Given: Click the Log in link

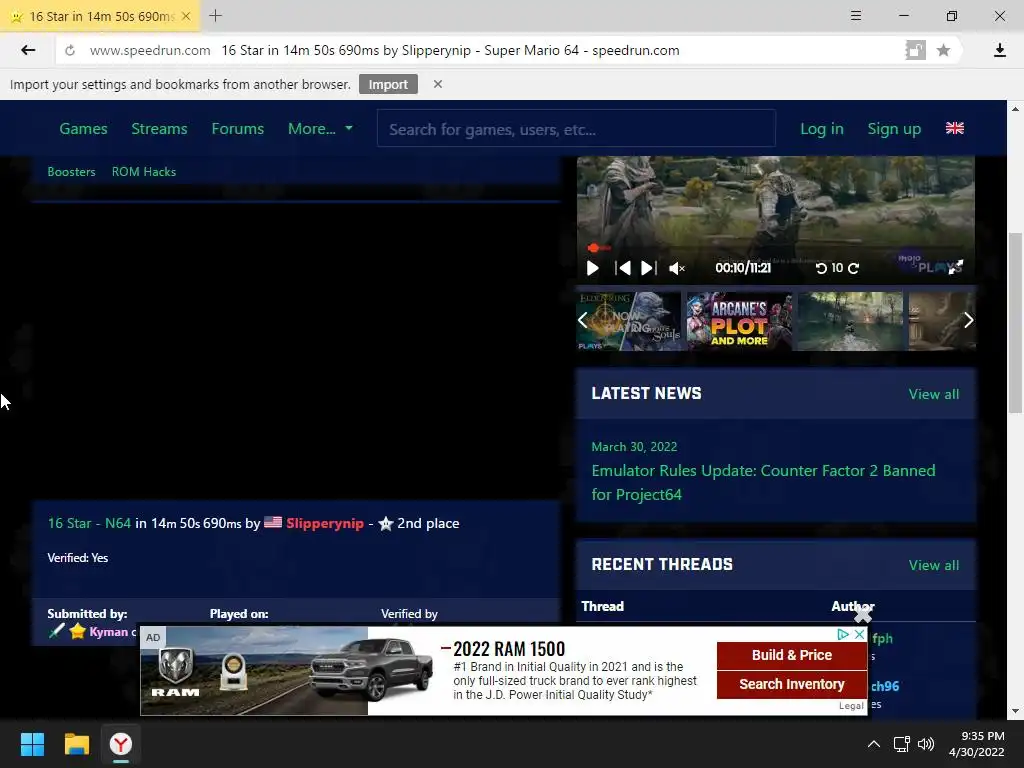Looking at the screenshot, I should click(822, 129).
